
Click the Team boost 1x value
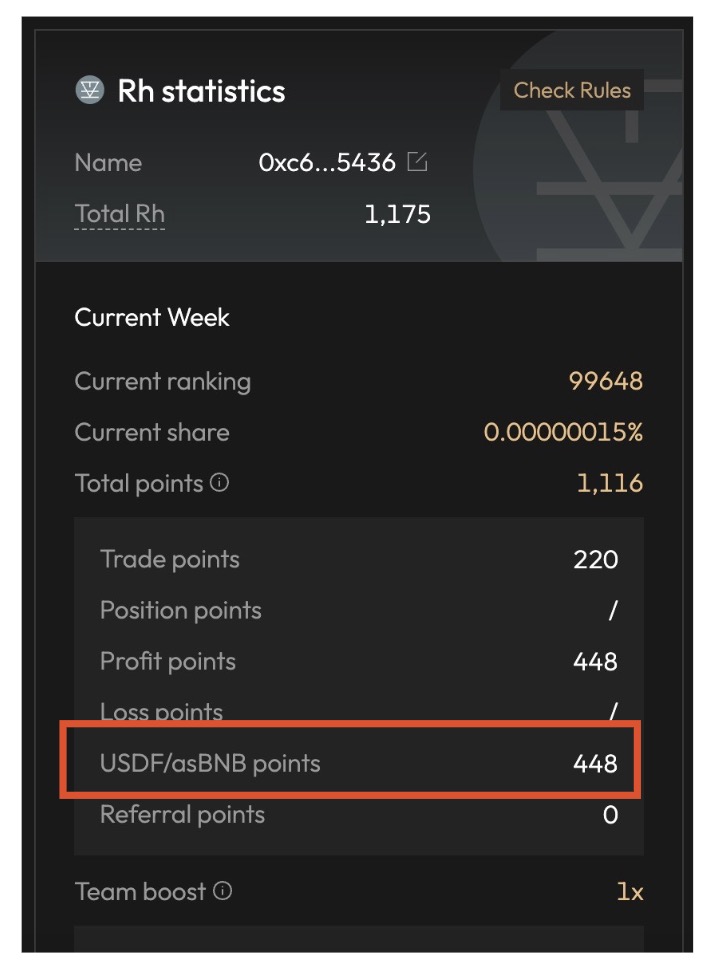click(x=629, y=891)
